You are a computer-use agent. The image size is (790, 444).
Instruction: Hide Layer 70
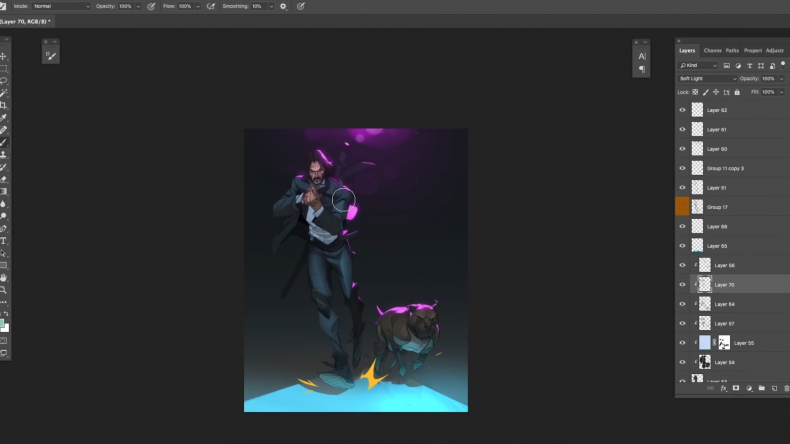682,285
